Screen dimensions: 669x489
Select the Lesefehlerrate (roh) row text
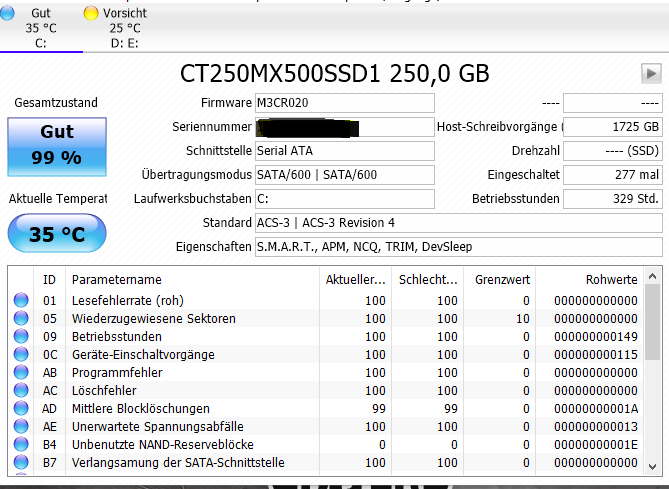[128, 300]
